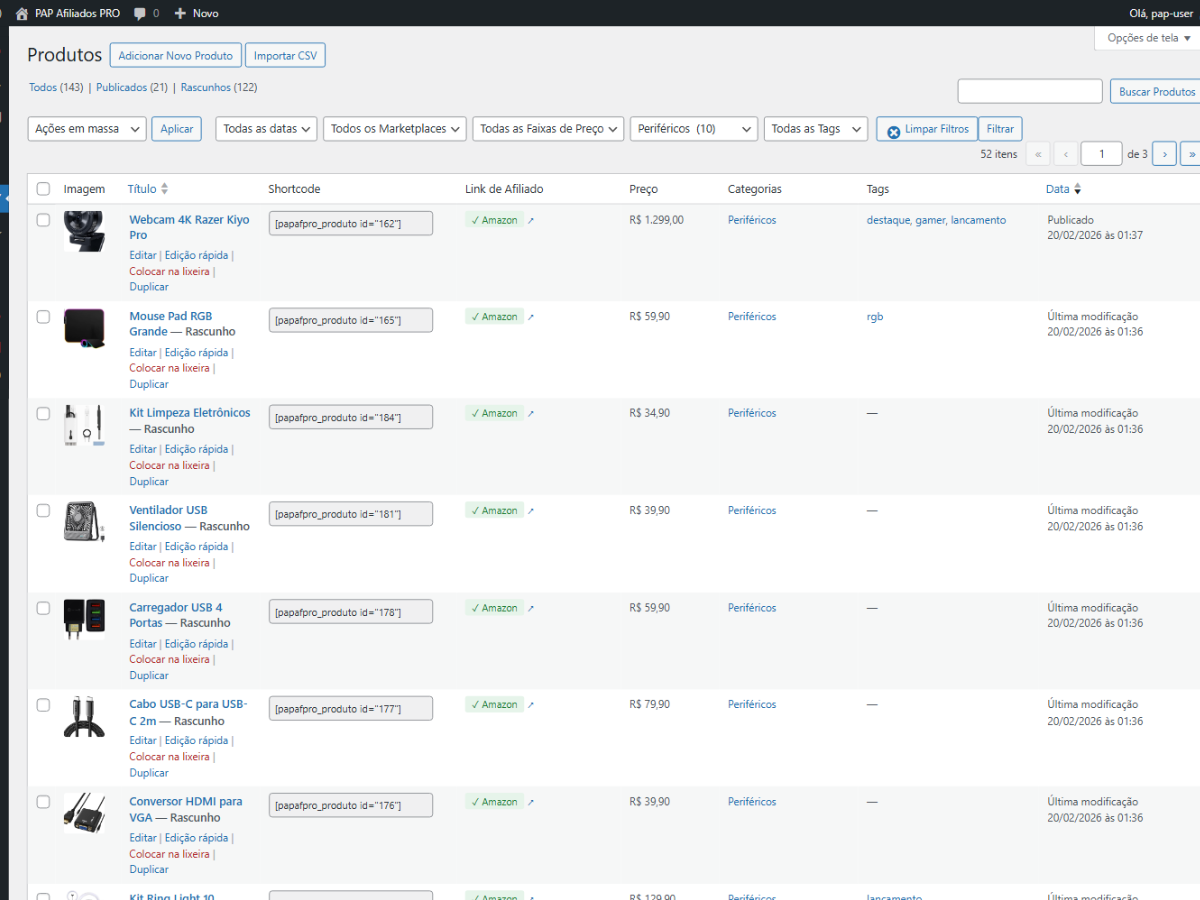Screen dimensions: 1200x900
Task: Check the Webcam 4K Razer Kiyo Pro row
Action: (43, 219)
